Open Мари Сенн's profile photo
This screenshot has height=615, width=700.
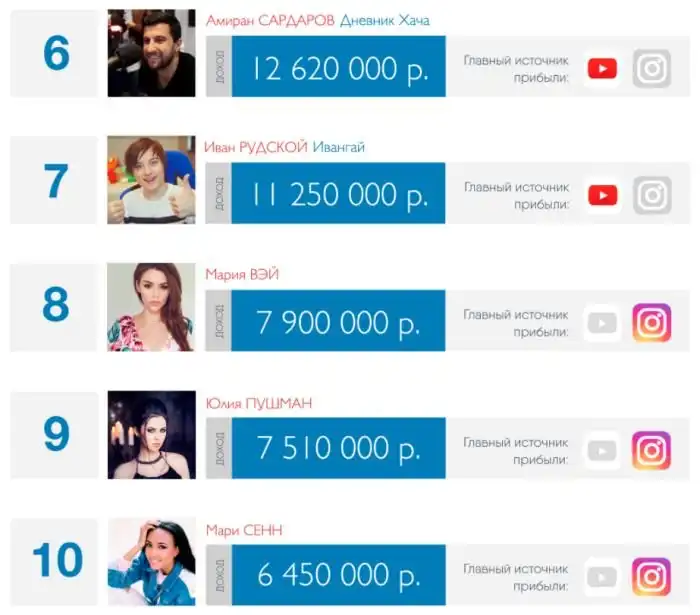click(151, 561)
